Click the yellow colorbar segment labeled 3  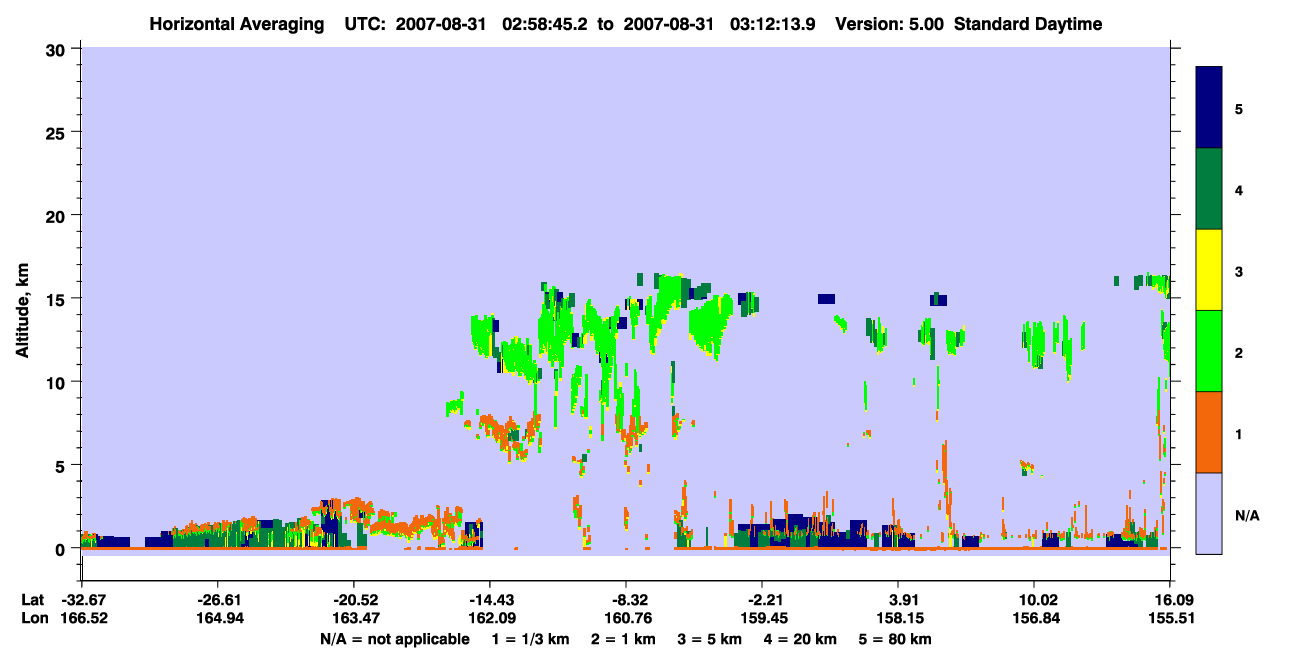(x=1209, y=270)
